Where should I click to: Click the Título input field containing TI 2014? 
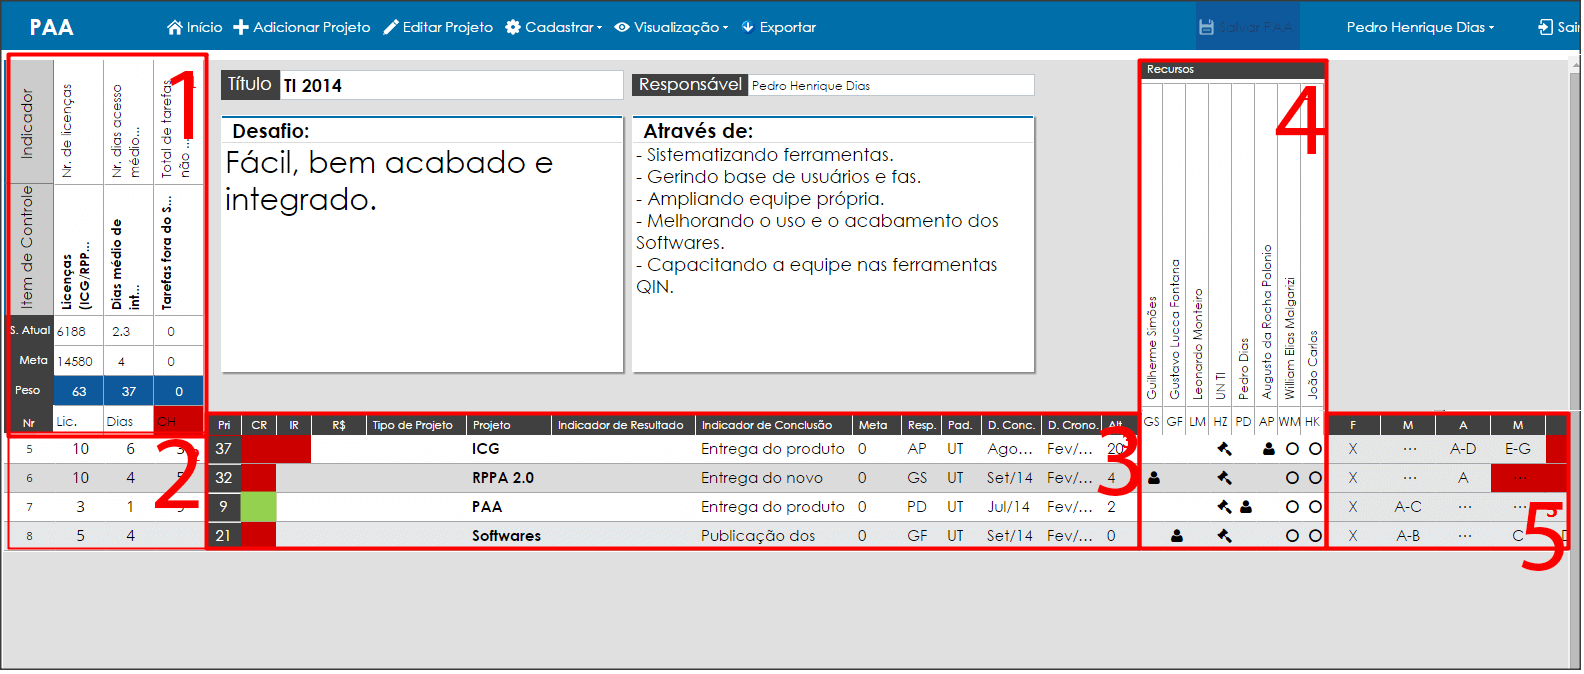(x=451, y=85)
